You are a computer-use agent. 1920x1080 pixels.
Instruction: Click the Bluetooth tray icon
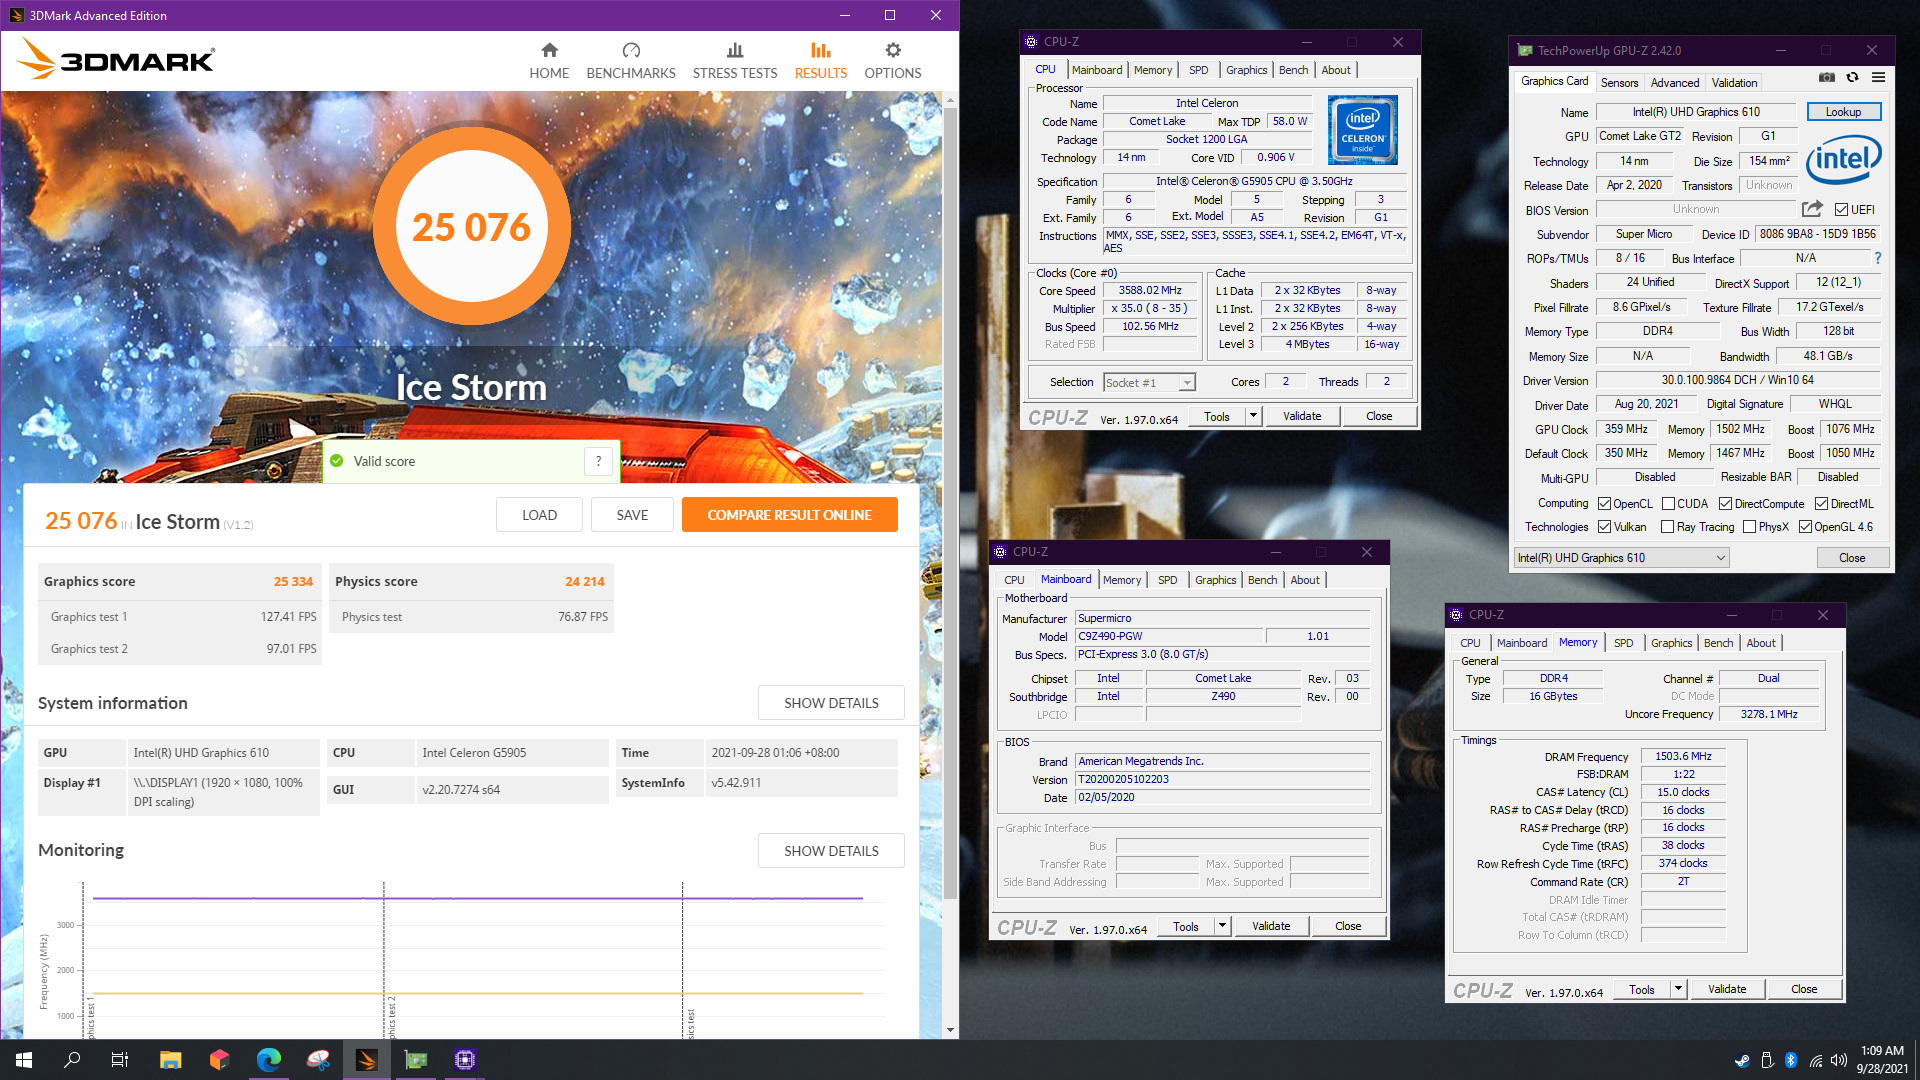pyautogui.click(x=1791, y=1060)
